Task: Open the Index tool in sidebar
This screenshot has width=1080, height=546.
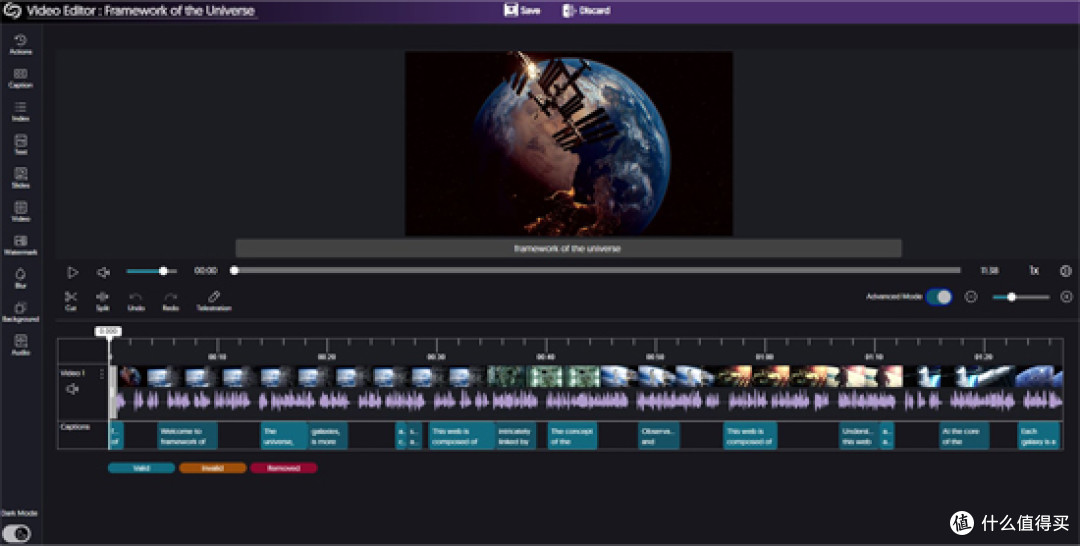Action: pyautogui.click(x=21, y=112)
